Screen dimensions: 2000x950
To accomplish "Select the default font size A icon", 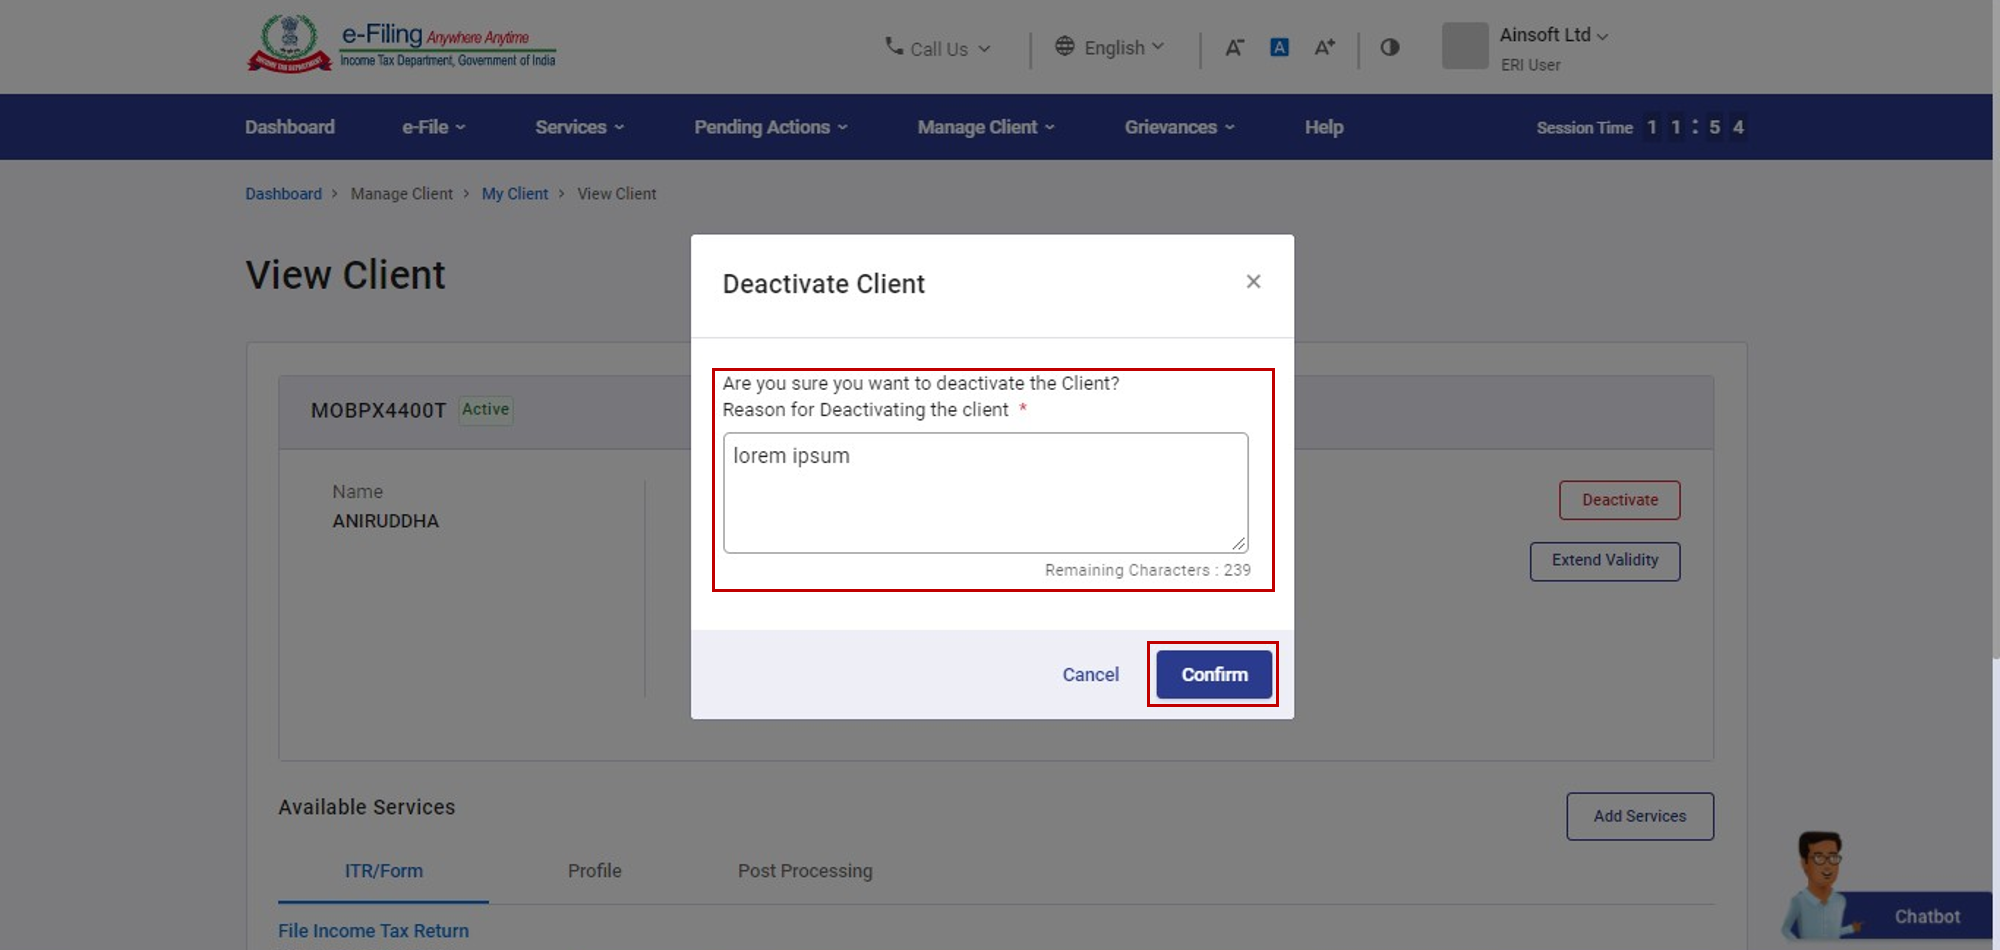I will coord(1279,47).
